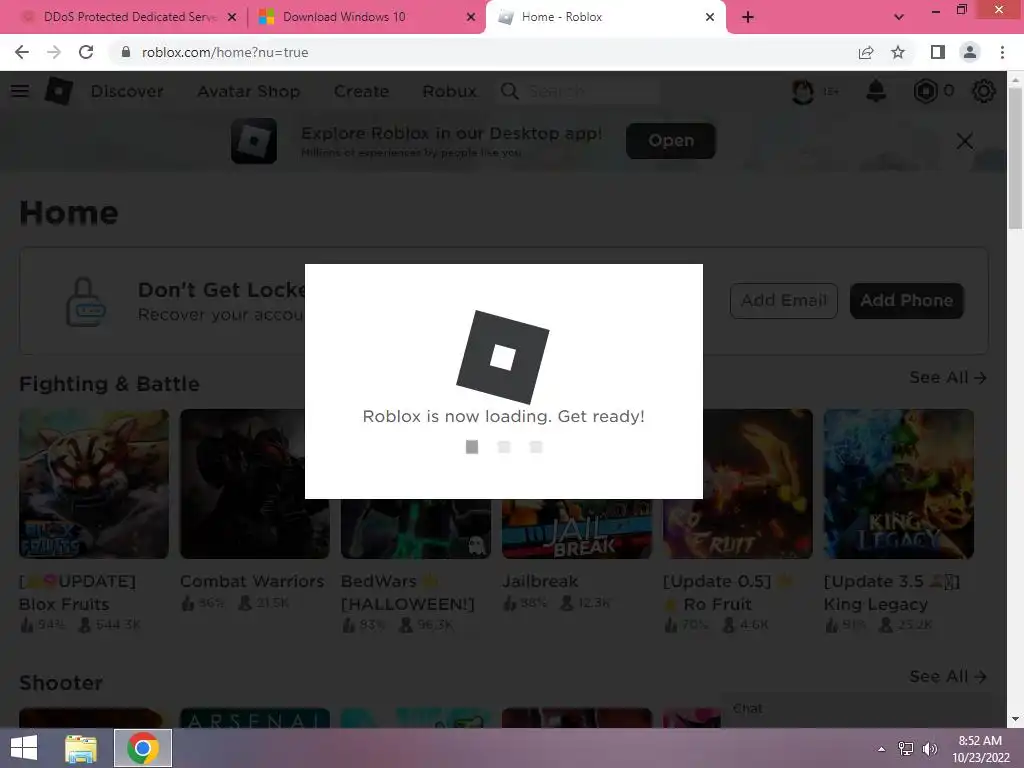Dismiss the Desktop app banner
The image size is (1024, 768).
(965, 141)
